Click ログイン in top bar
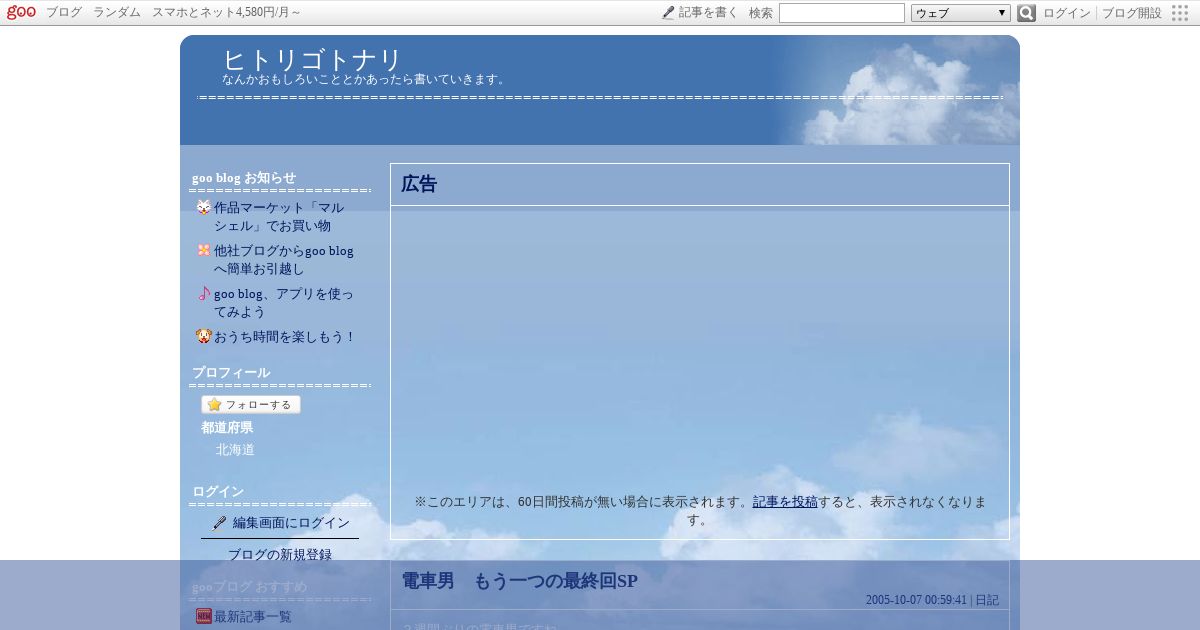1200x630 pixels. [1067, 13]
